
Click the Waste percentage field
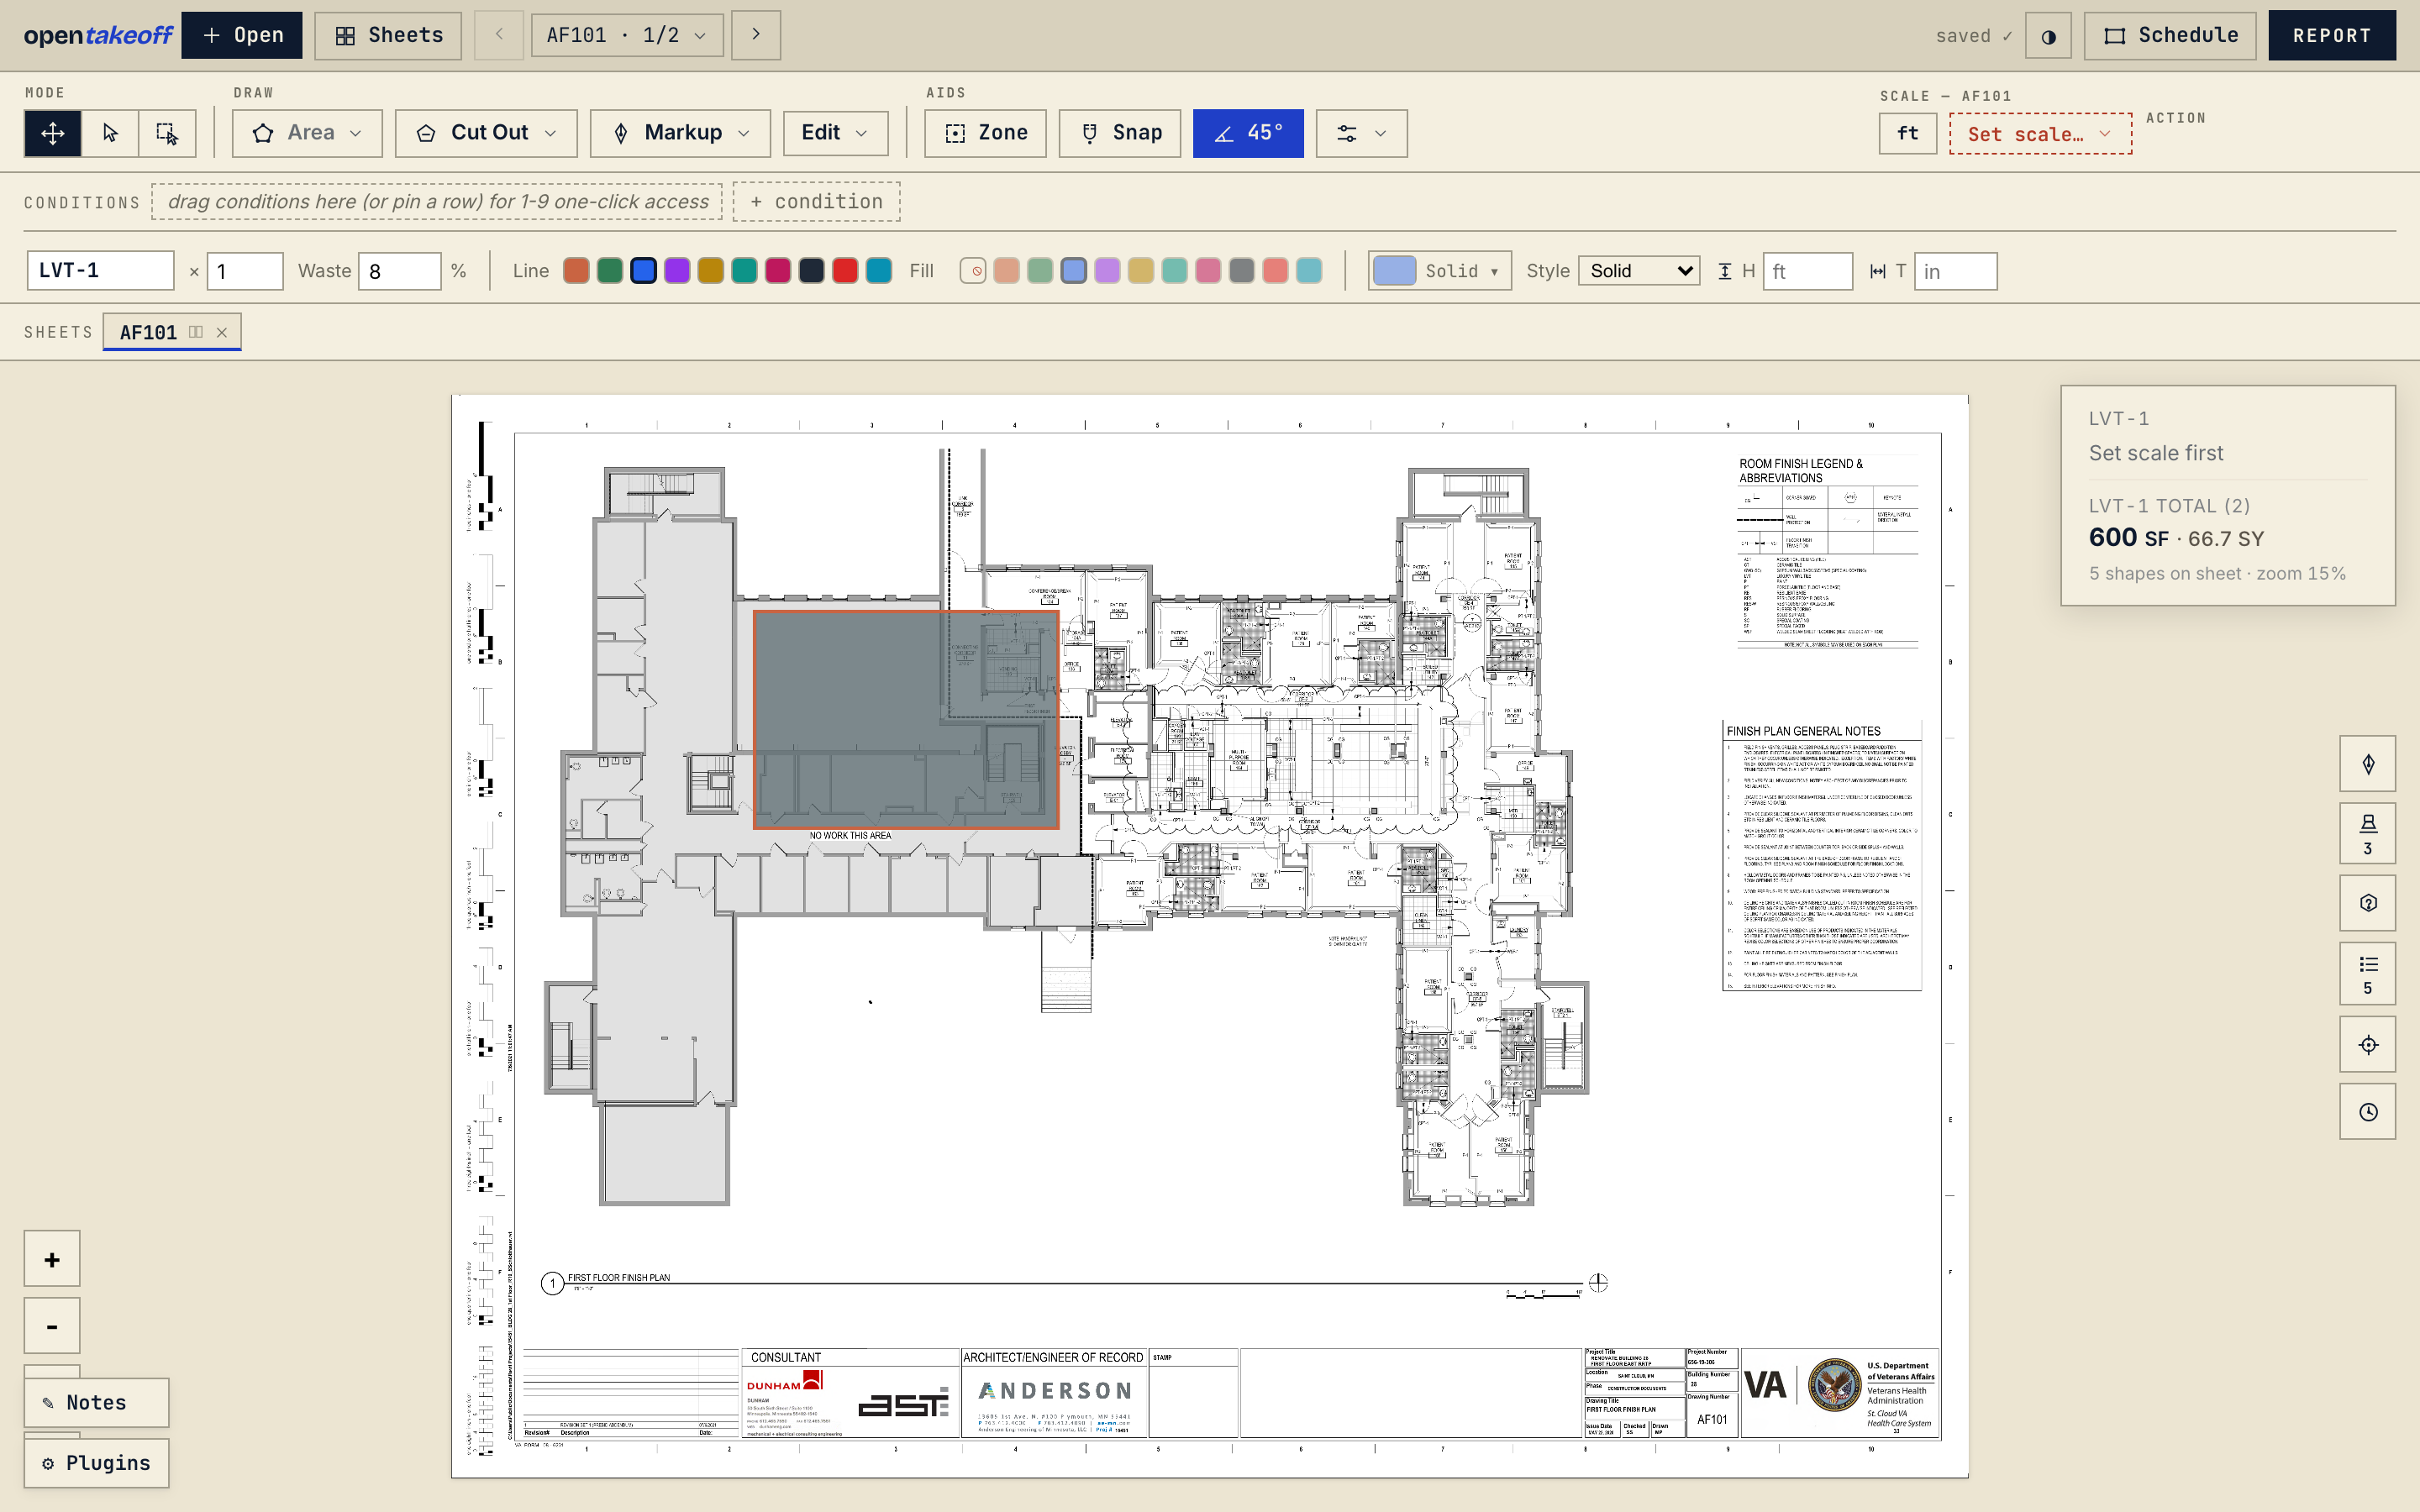400,271
